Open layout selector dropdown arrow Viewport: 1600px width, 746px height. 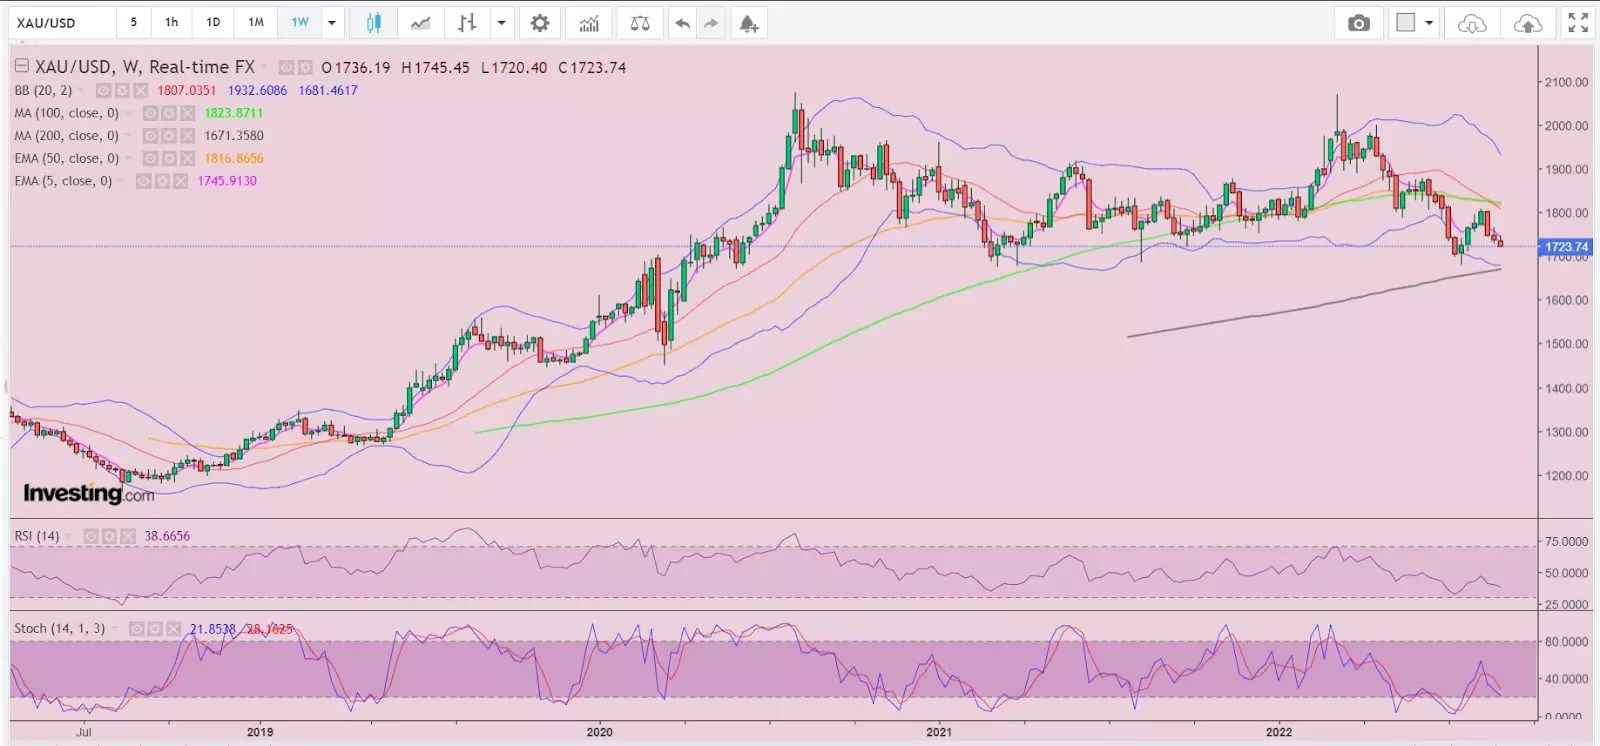[1430, 23]
